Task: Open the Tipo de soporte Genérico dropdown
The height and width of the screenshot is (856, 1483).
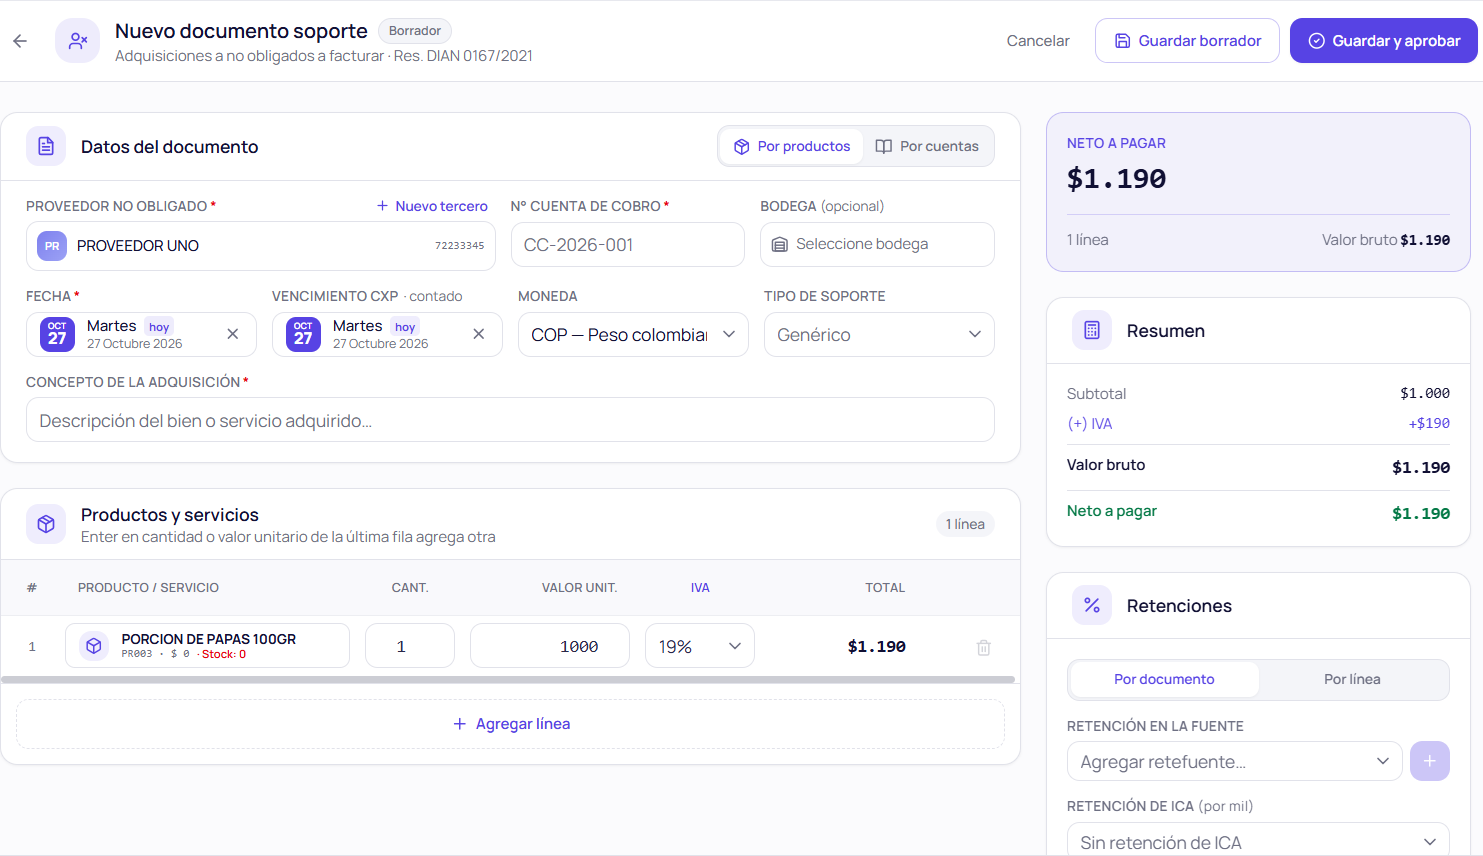Action: click(x=879, y=335)
